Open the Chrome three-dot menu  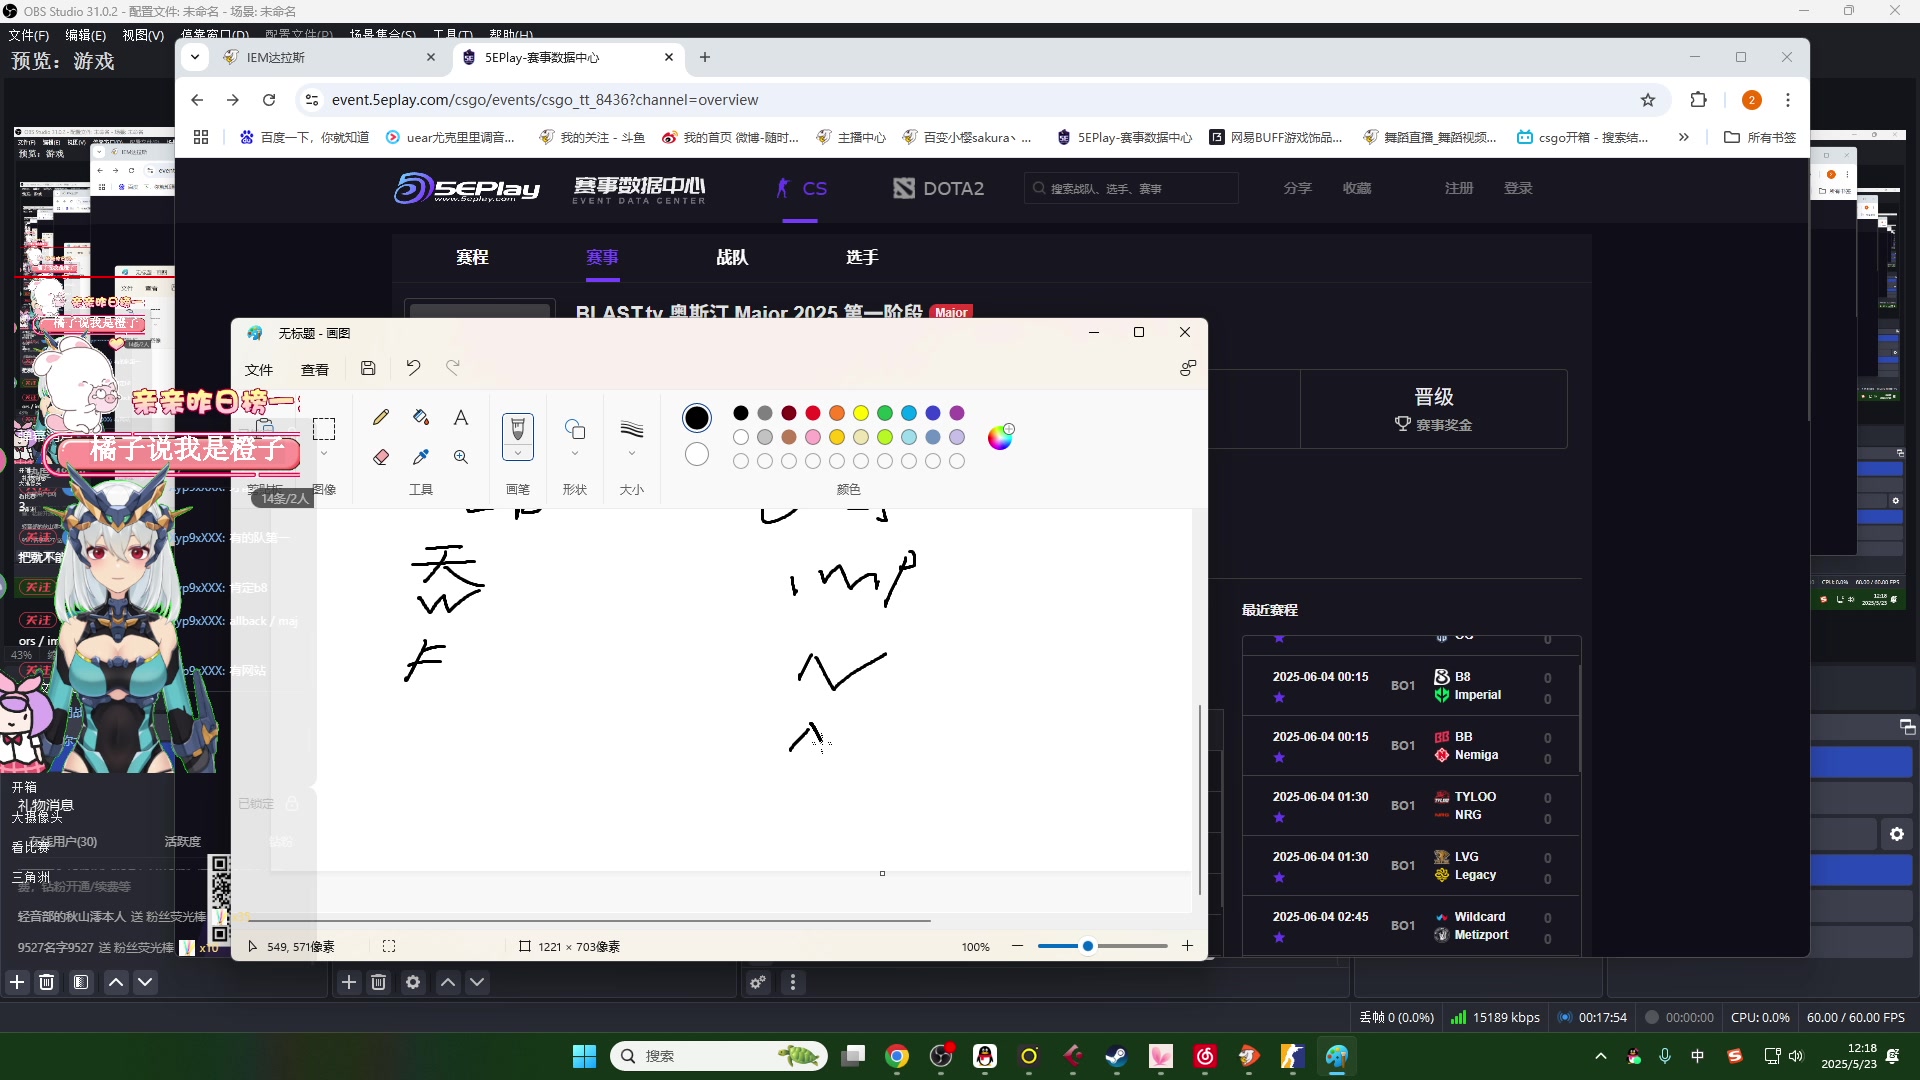(1788, 100)
